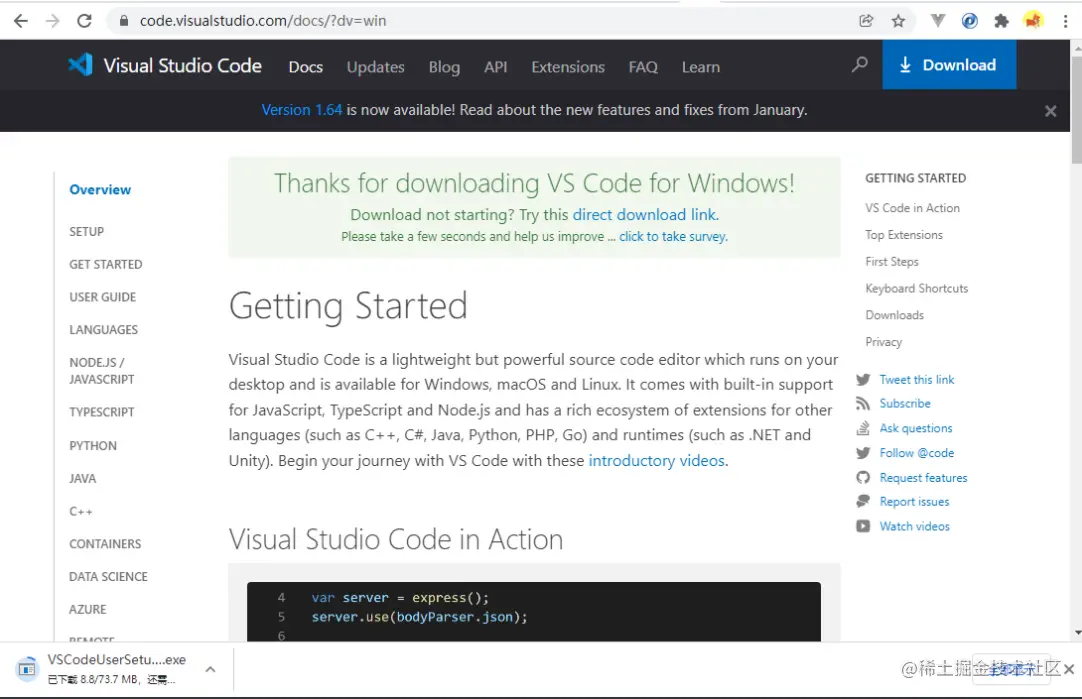Click the Stack Overflow icon beside Ask questions
This screenshot has width=1082, height=699.
point(863,428)
